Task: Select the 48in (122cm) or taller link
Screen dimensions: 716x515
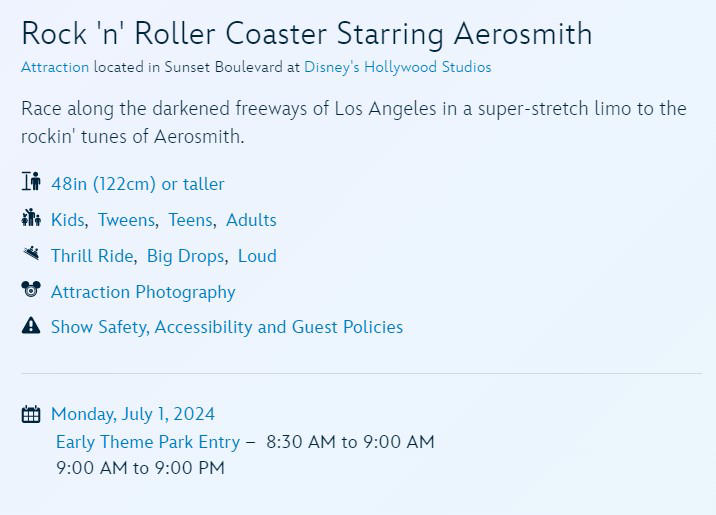Action: [x=137, y=184]
